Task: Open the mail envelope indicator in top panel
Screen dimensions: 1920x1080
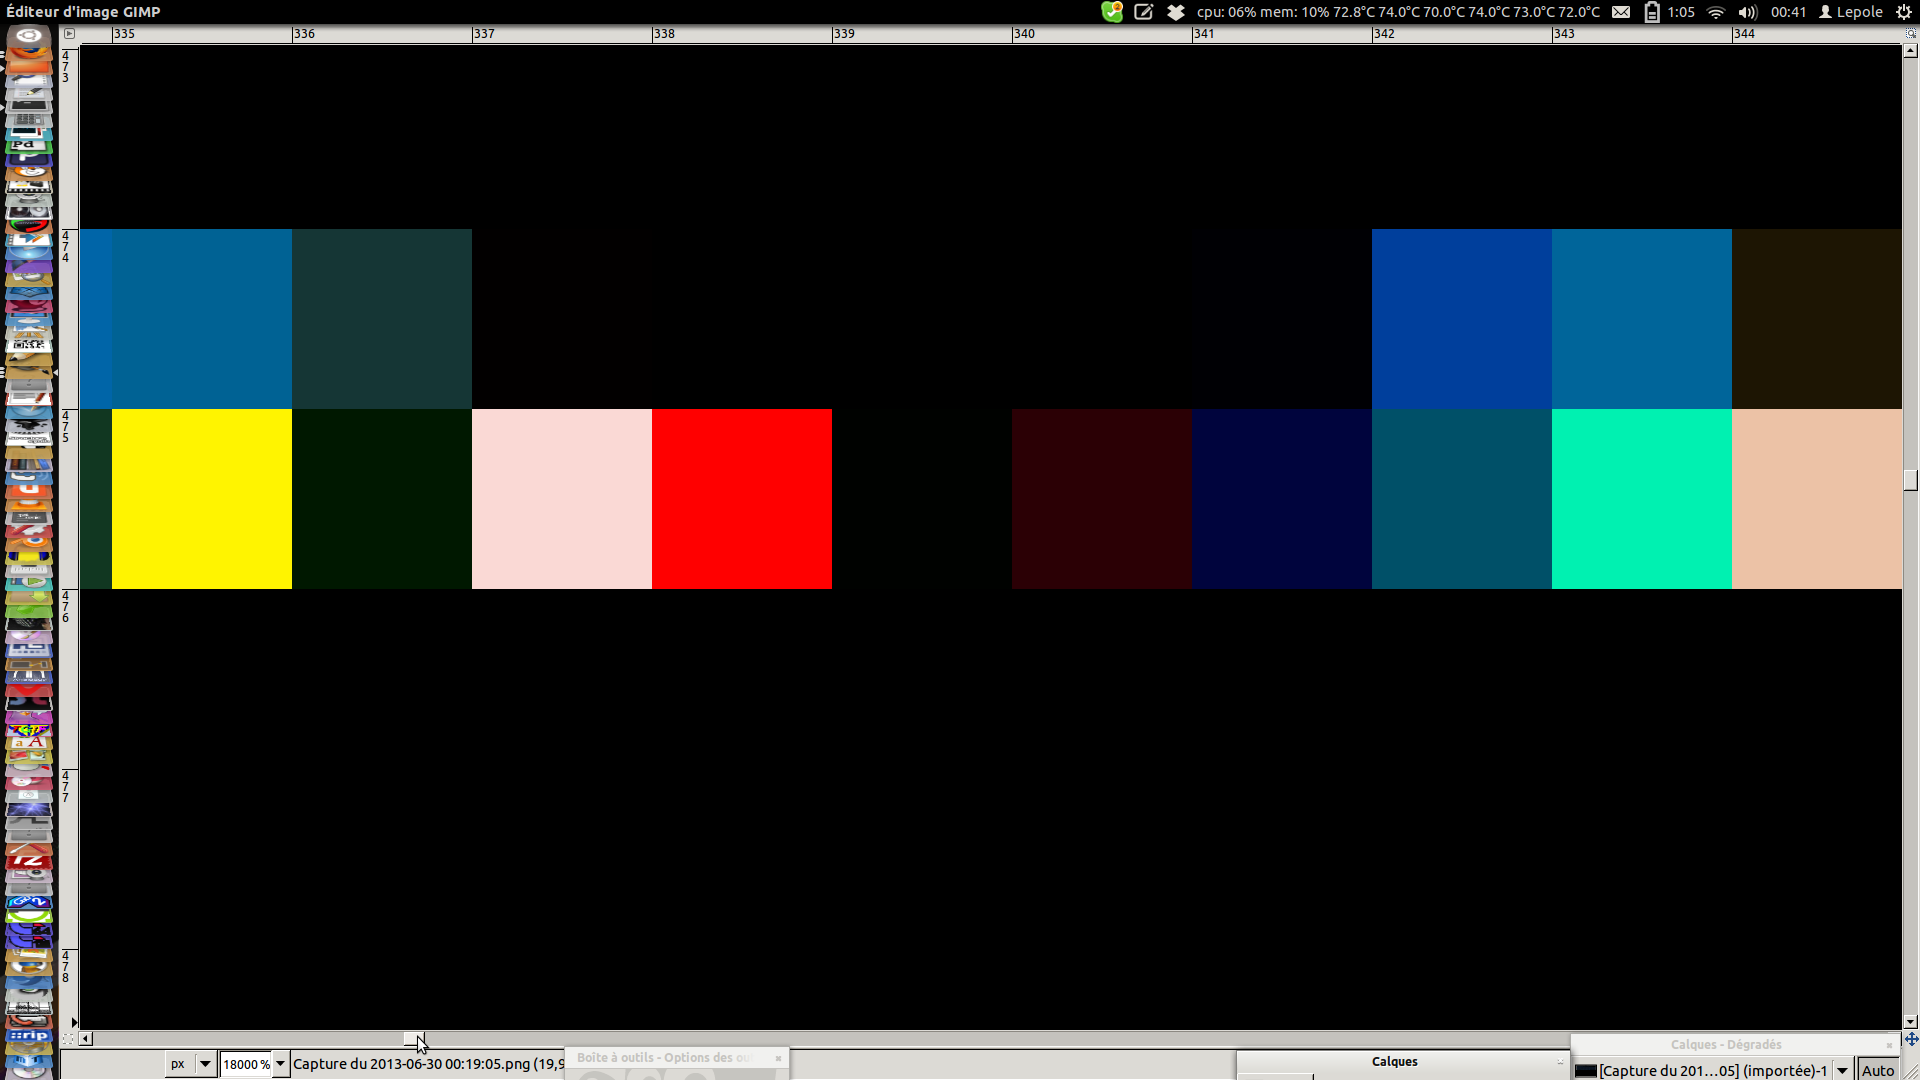Action: coord(1621,12)
